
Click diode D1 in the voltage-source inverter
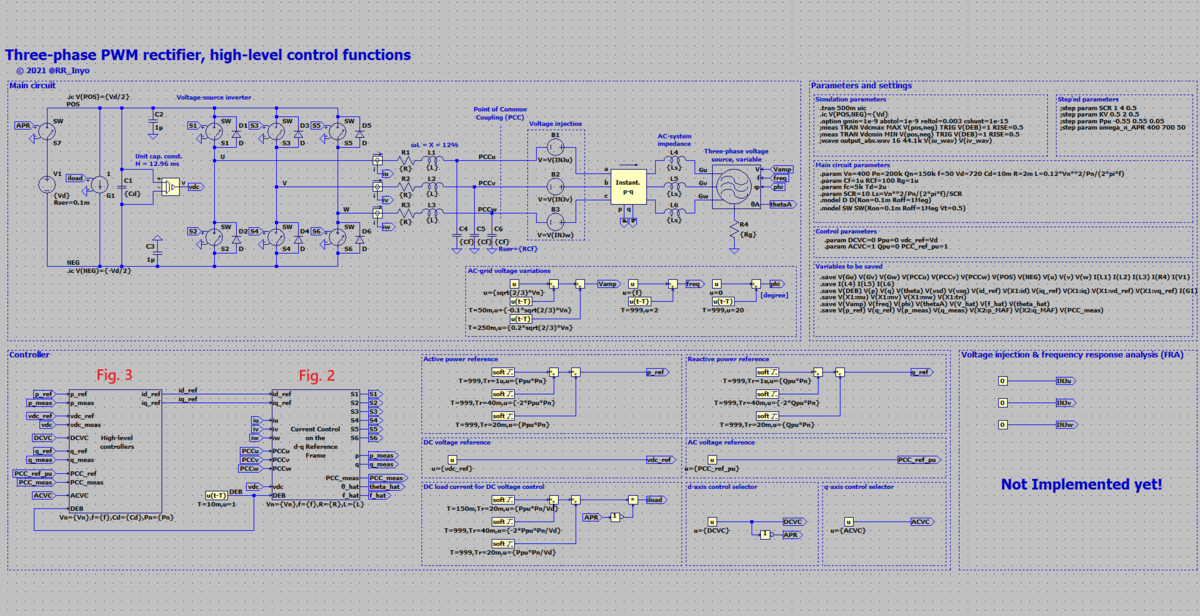pos(237,132)
